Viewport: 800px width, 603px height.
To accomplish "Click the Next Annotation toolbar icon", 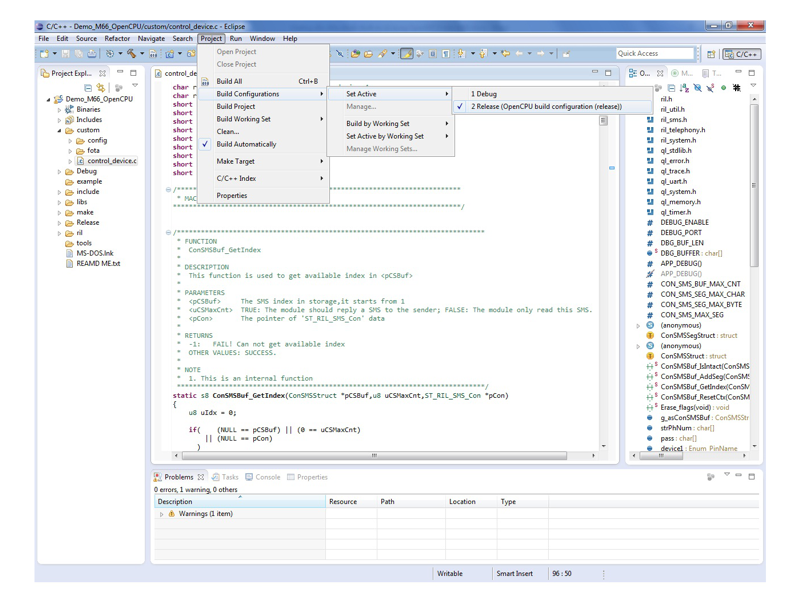I will pyautogui.click(x=461, y=54).
